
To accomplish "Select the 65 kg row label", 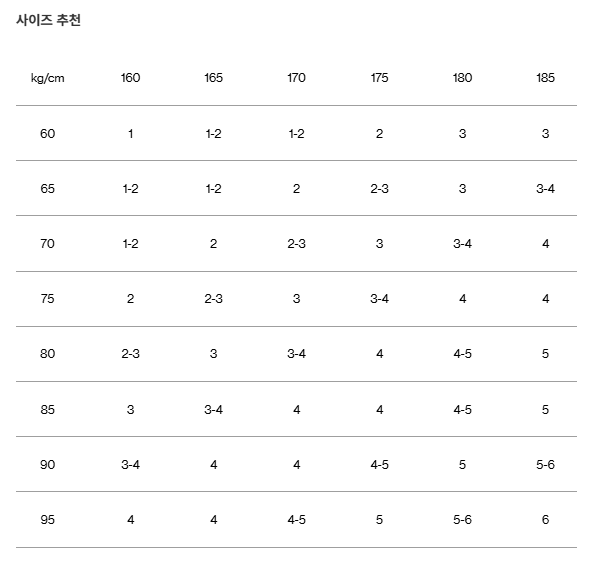I will 48,188.
